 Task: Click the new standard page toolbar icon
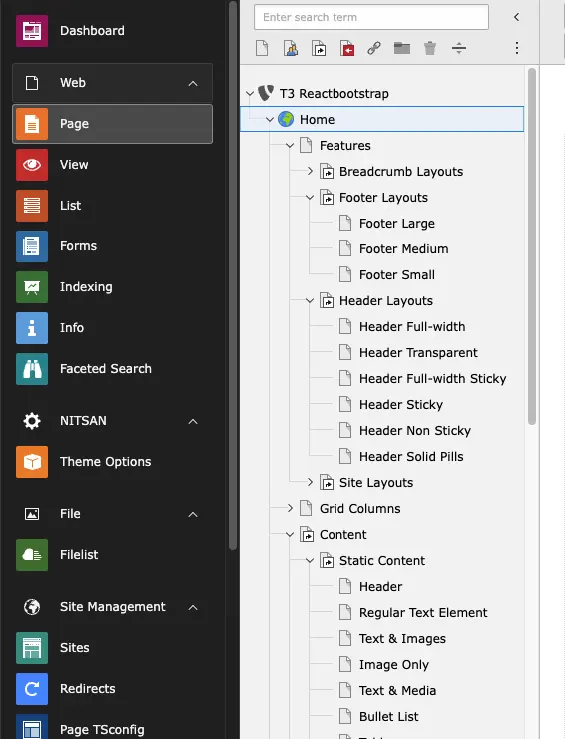(x=262, y=48)
